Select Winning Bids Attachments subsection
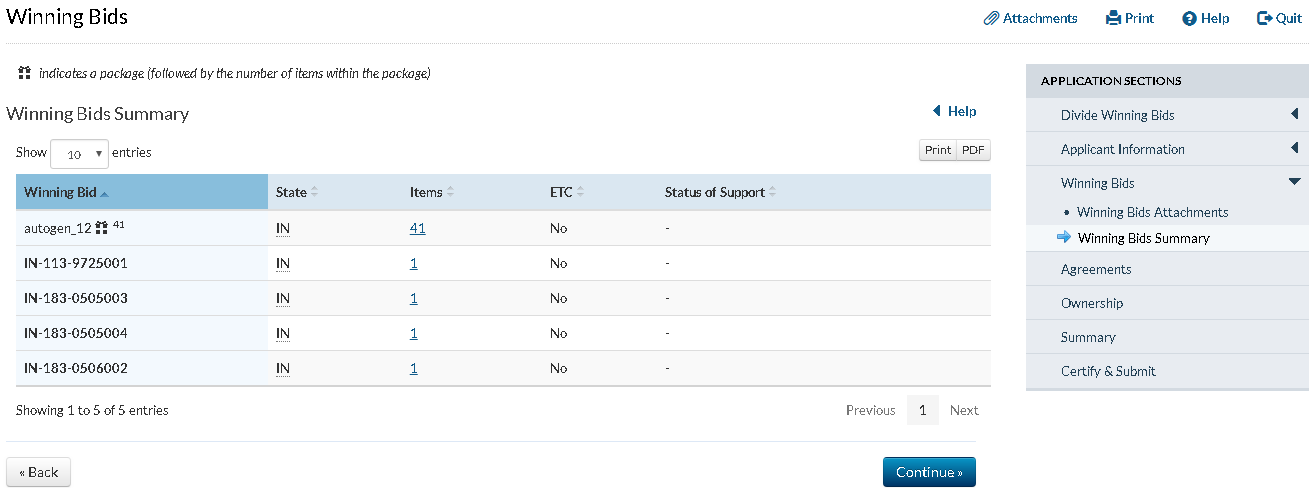The height and width of the screenshot is (488, 1310). click(x=1152, y=212)
